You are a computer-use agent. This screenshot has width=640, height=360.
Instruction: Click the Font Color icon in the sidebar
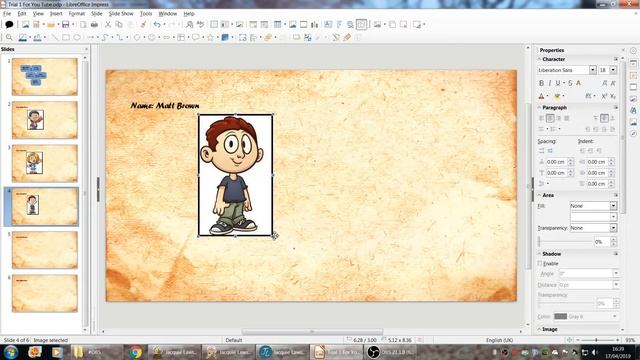click(x=541, y=96)
